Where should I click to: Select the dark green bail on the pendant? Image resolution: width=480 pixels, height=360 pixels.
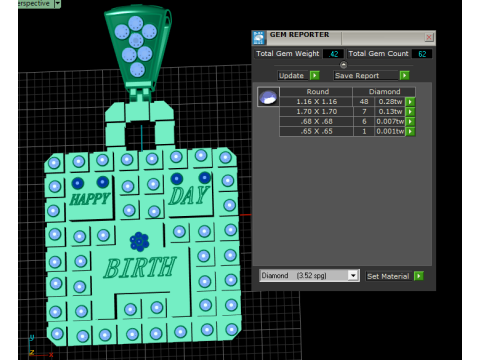pos(138,47)
